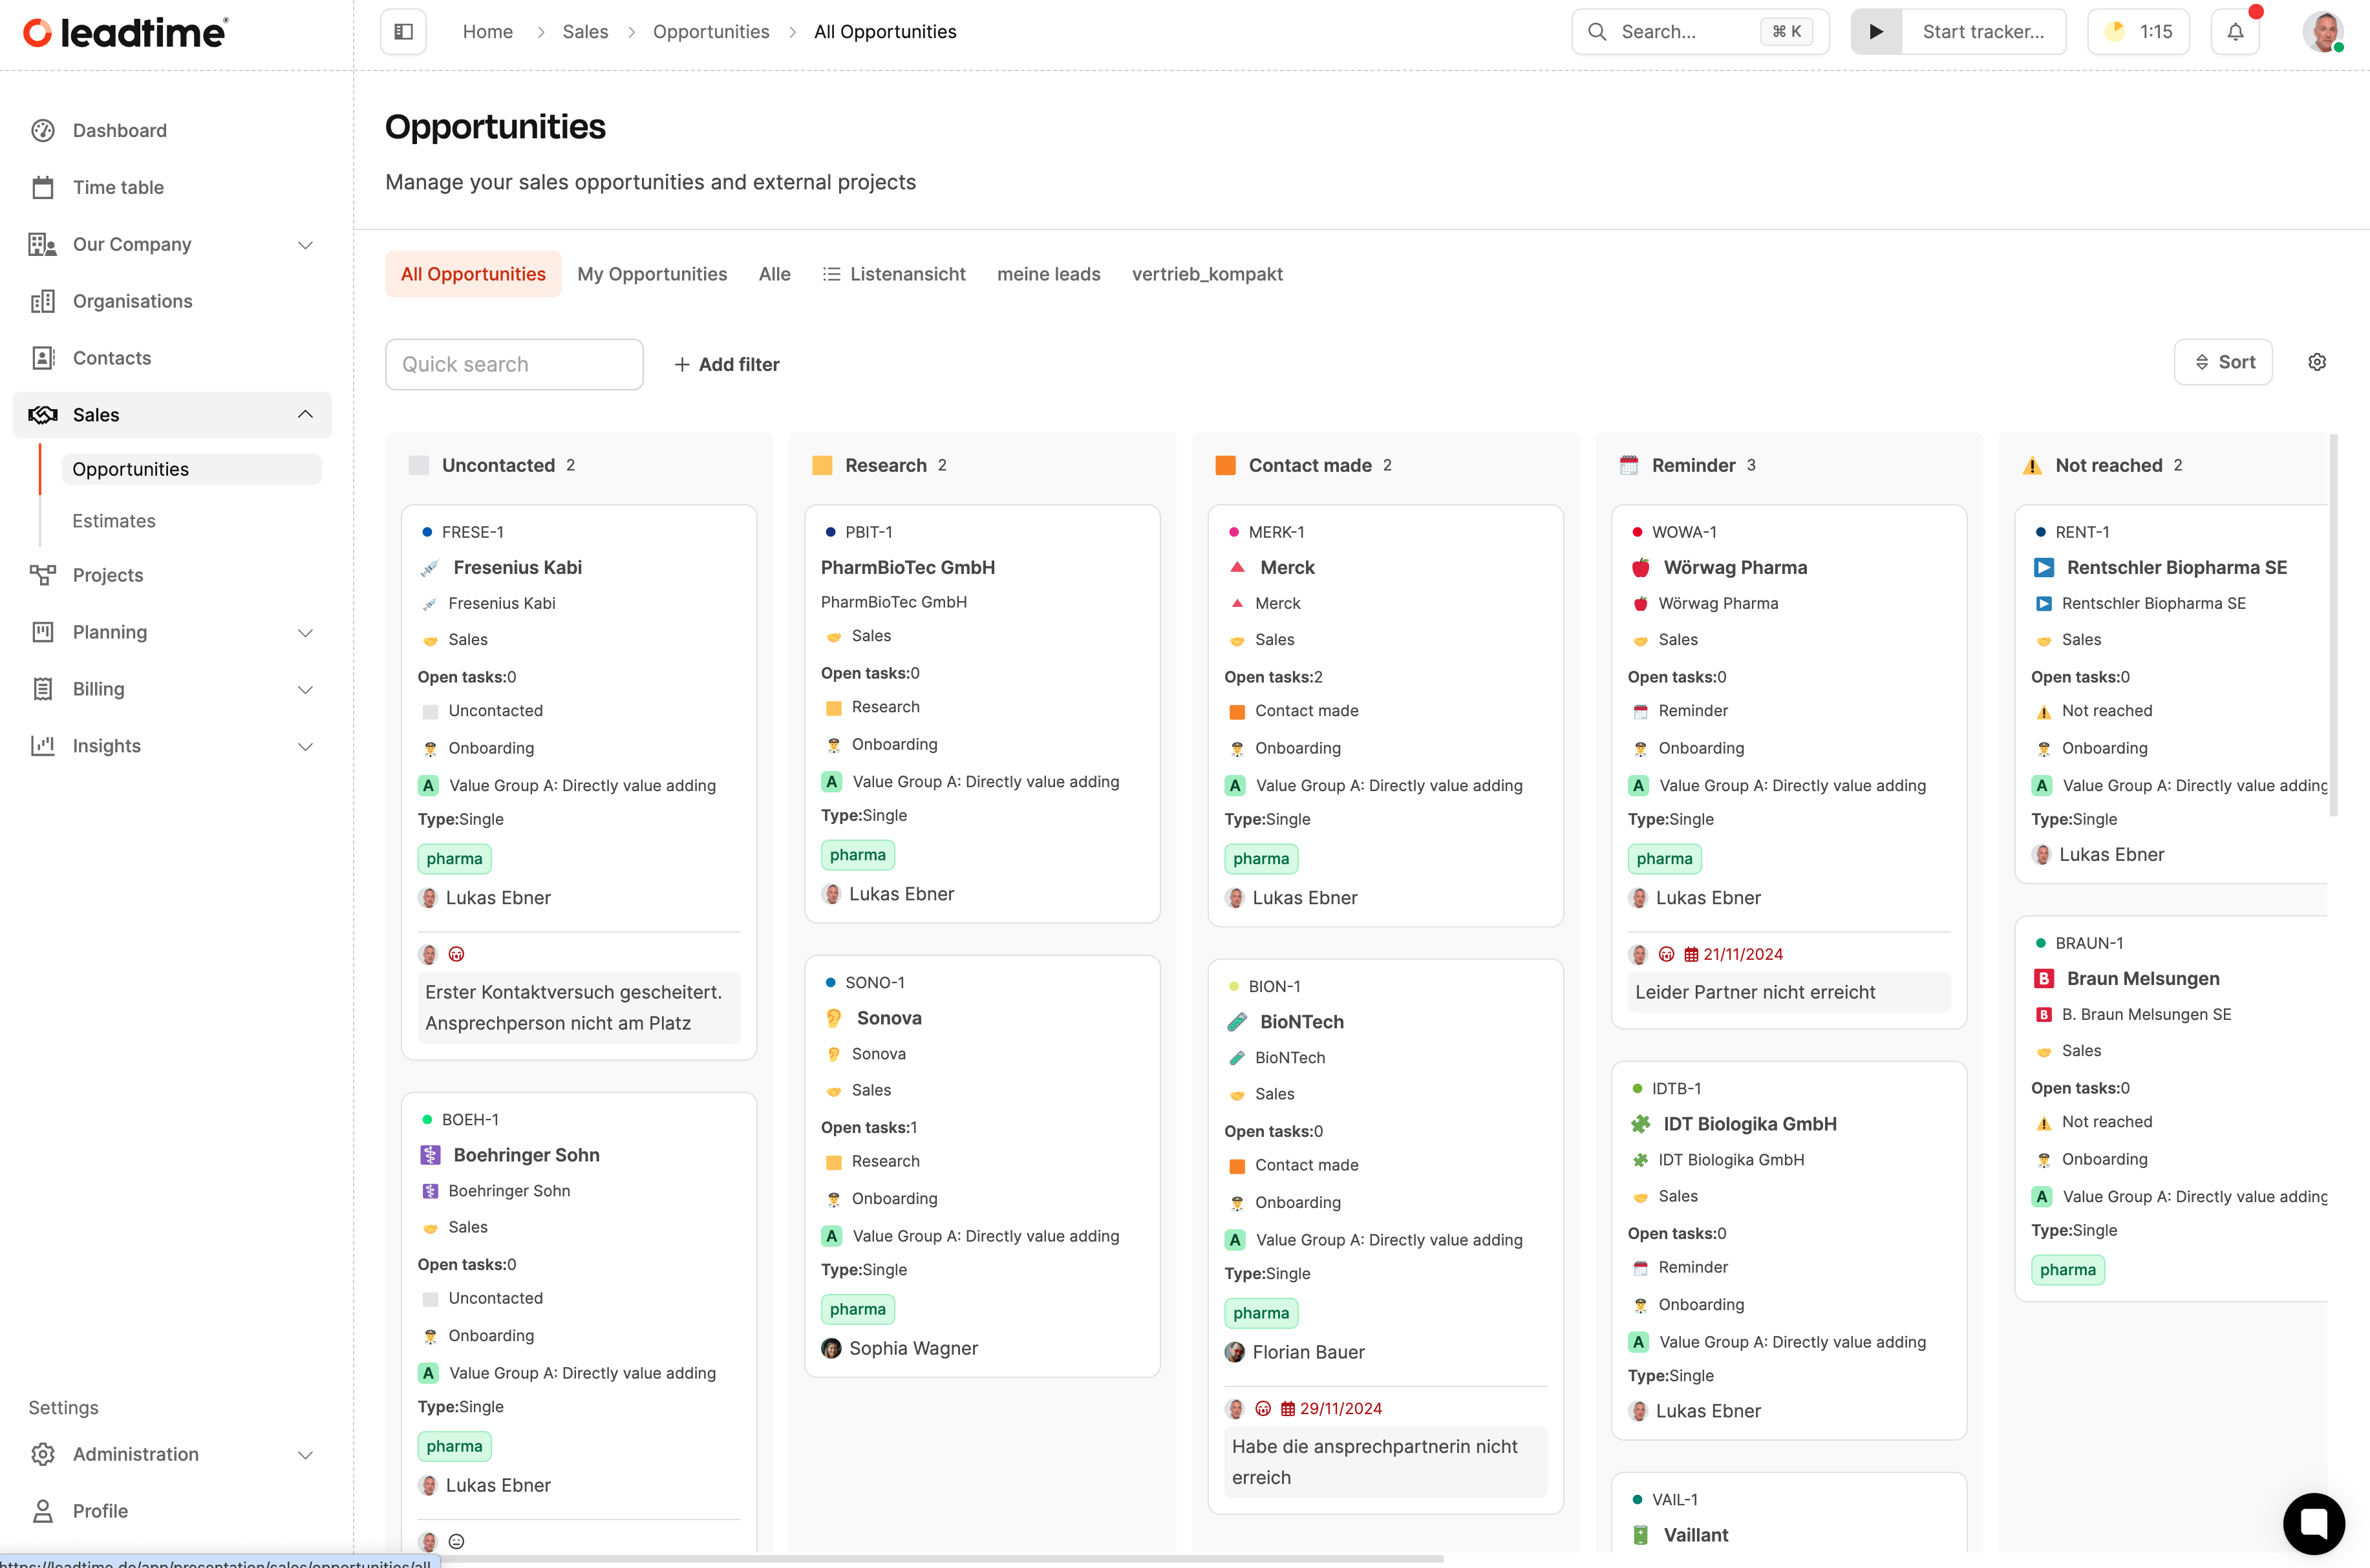Collapse the sidebar with the panel toggle icon
The image size is (2370, 1568).
[x=403, y=32]
